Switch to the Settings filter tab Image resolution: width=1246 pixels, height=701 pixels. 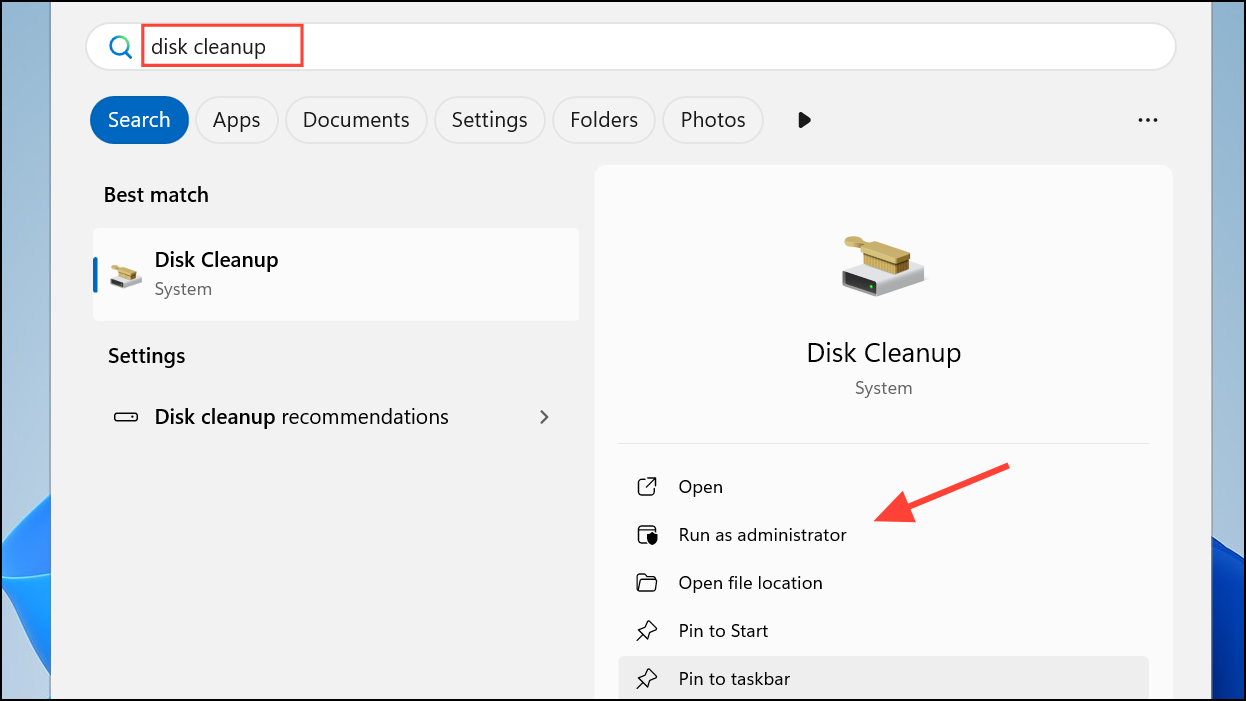coord(489,120)
